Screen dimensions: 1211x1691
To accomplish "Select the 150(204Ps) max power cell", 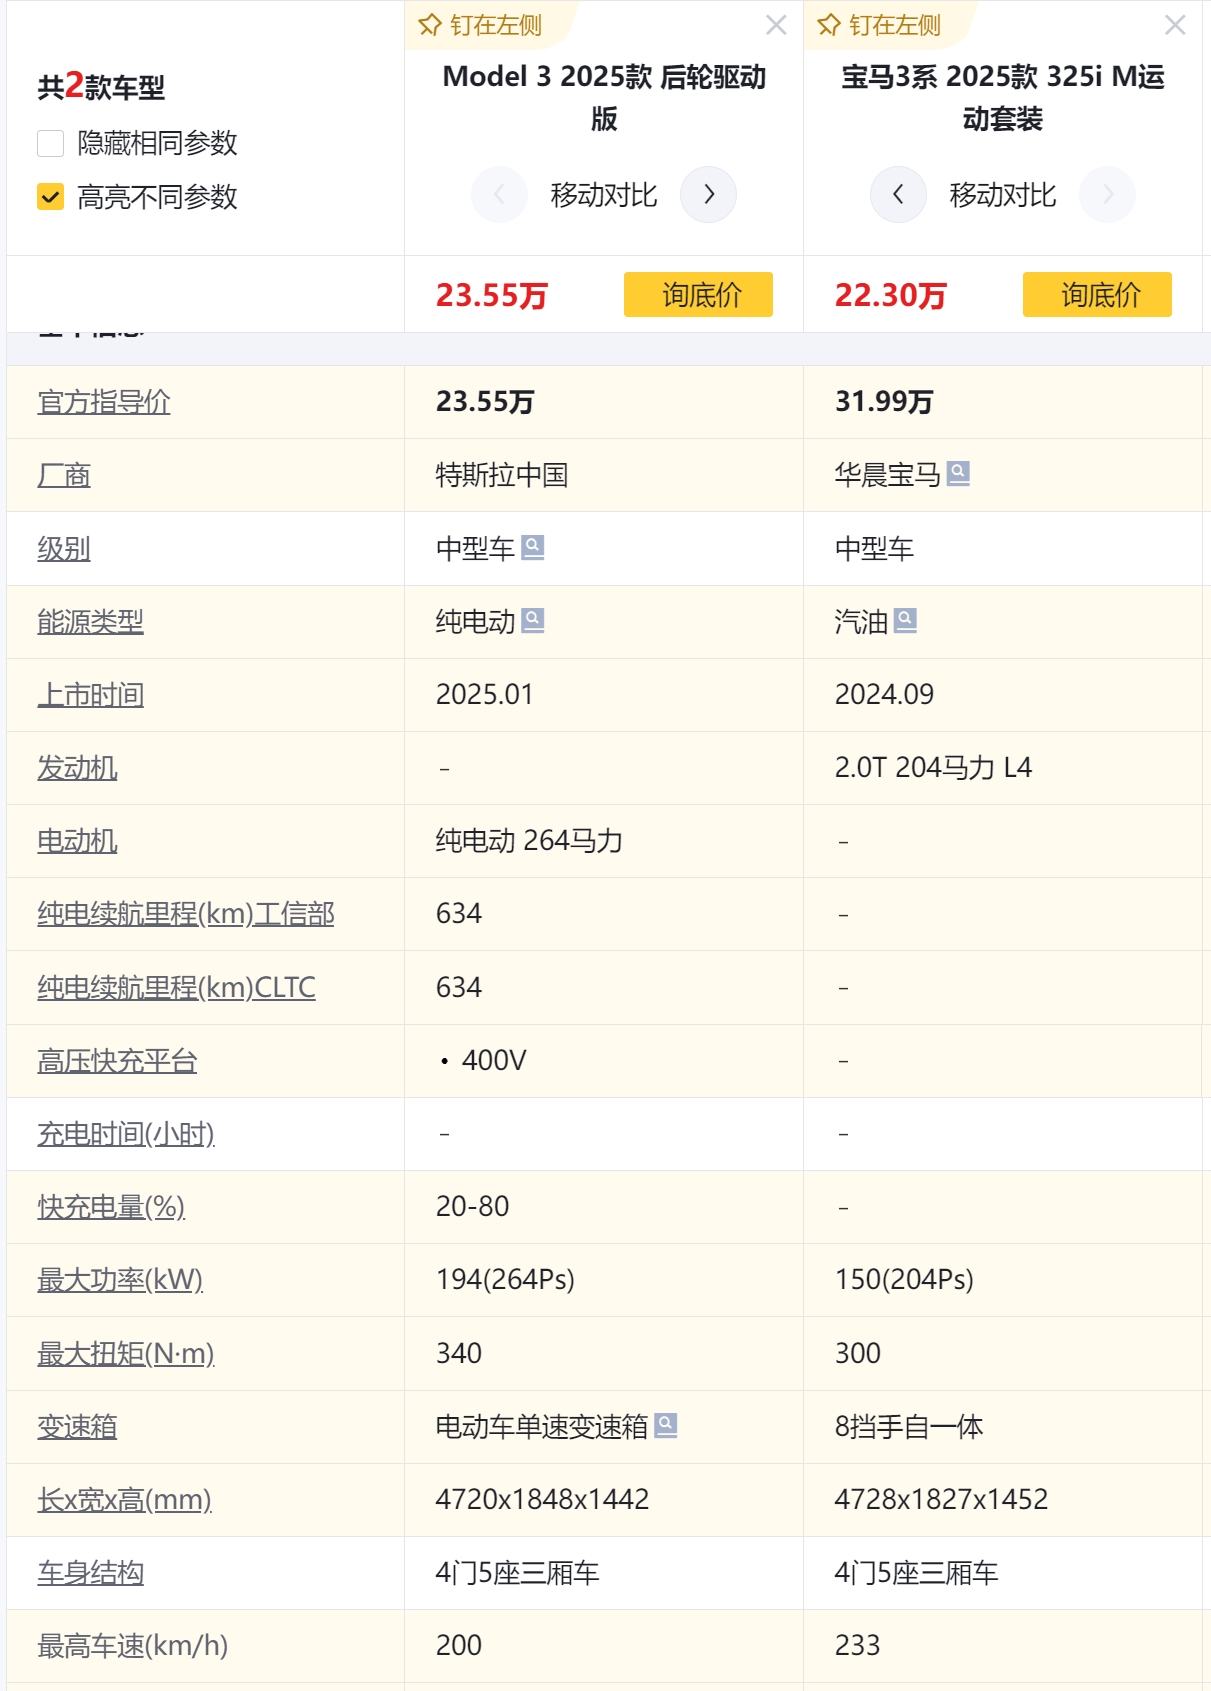I will click(1003, 1280).
